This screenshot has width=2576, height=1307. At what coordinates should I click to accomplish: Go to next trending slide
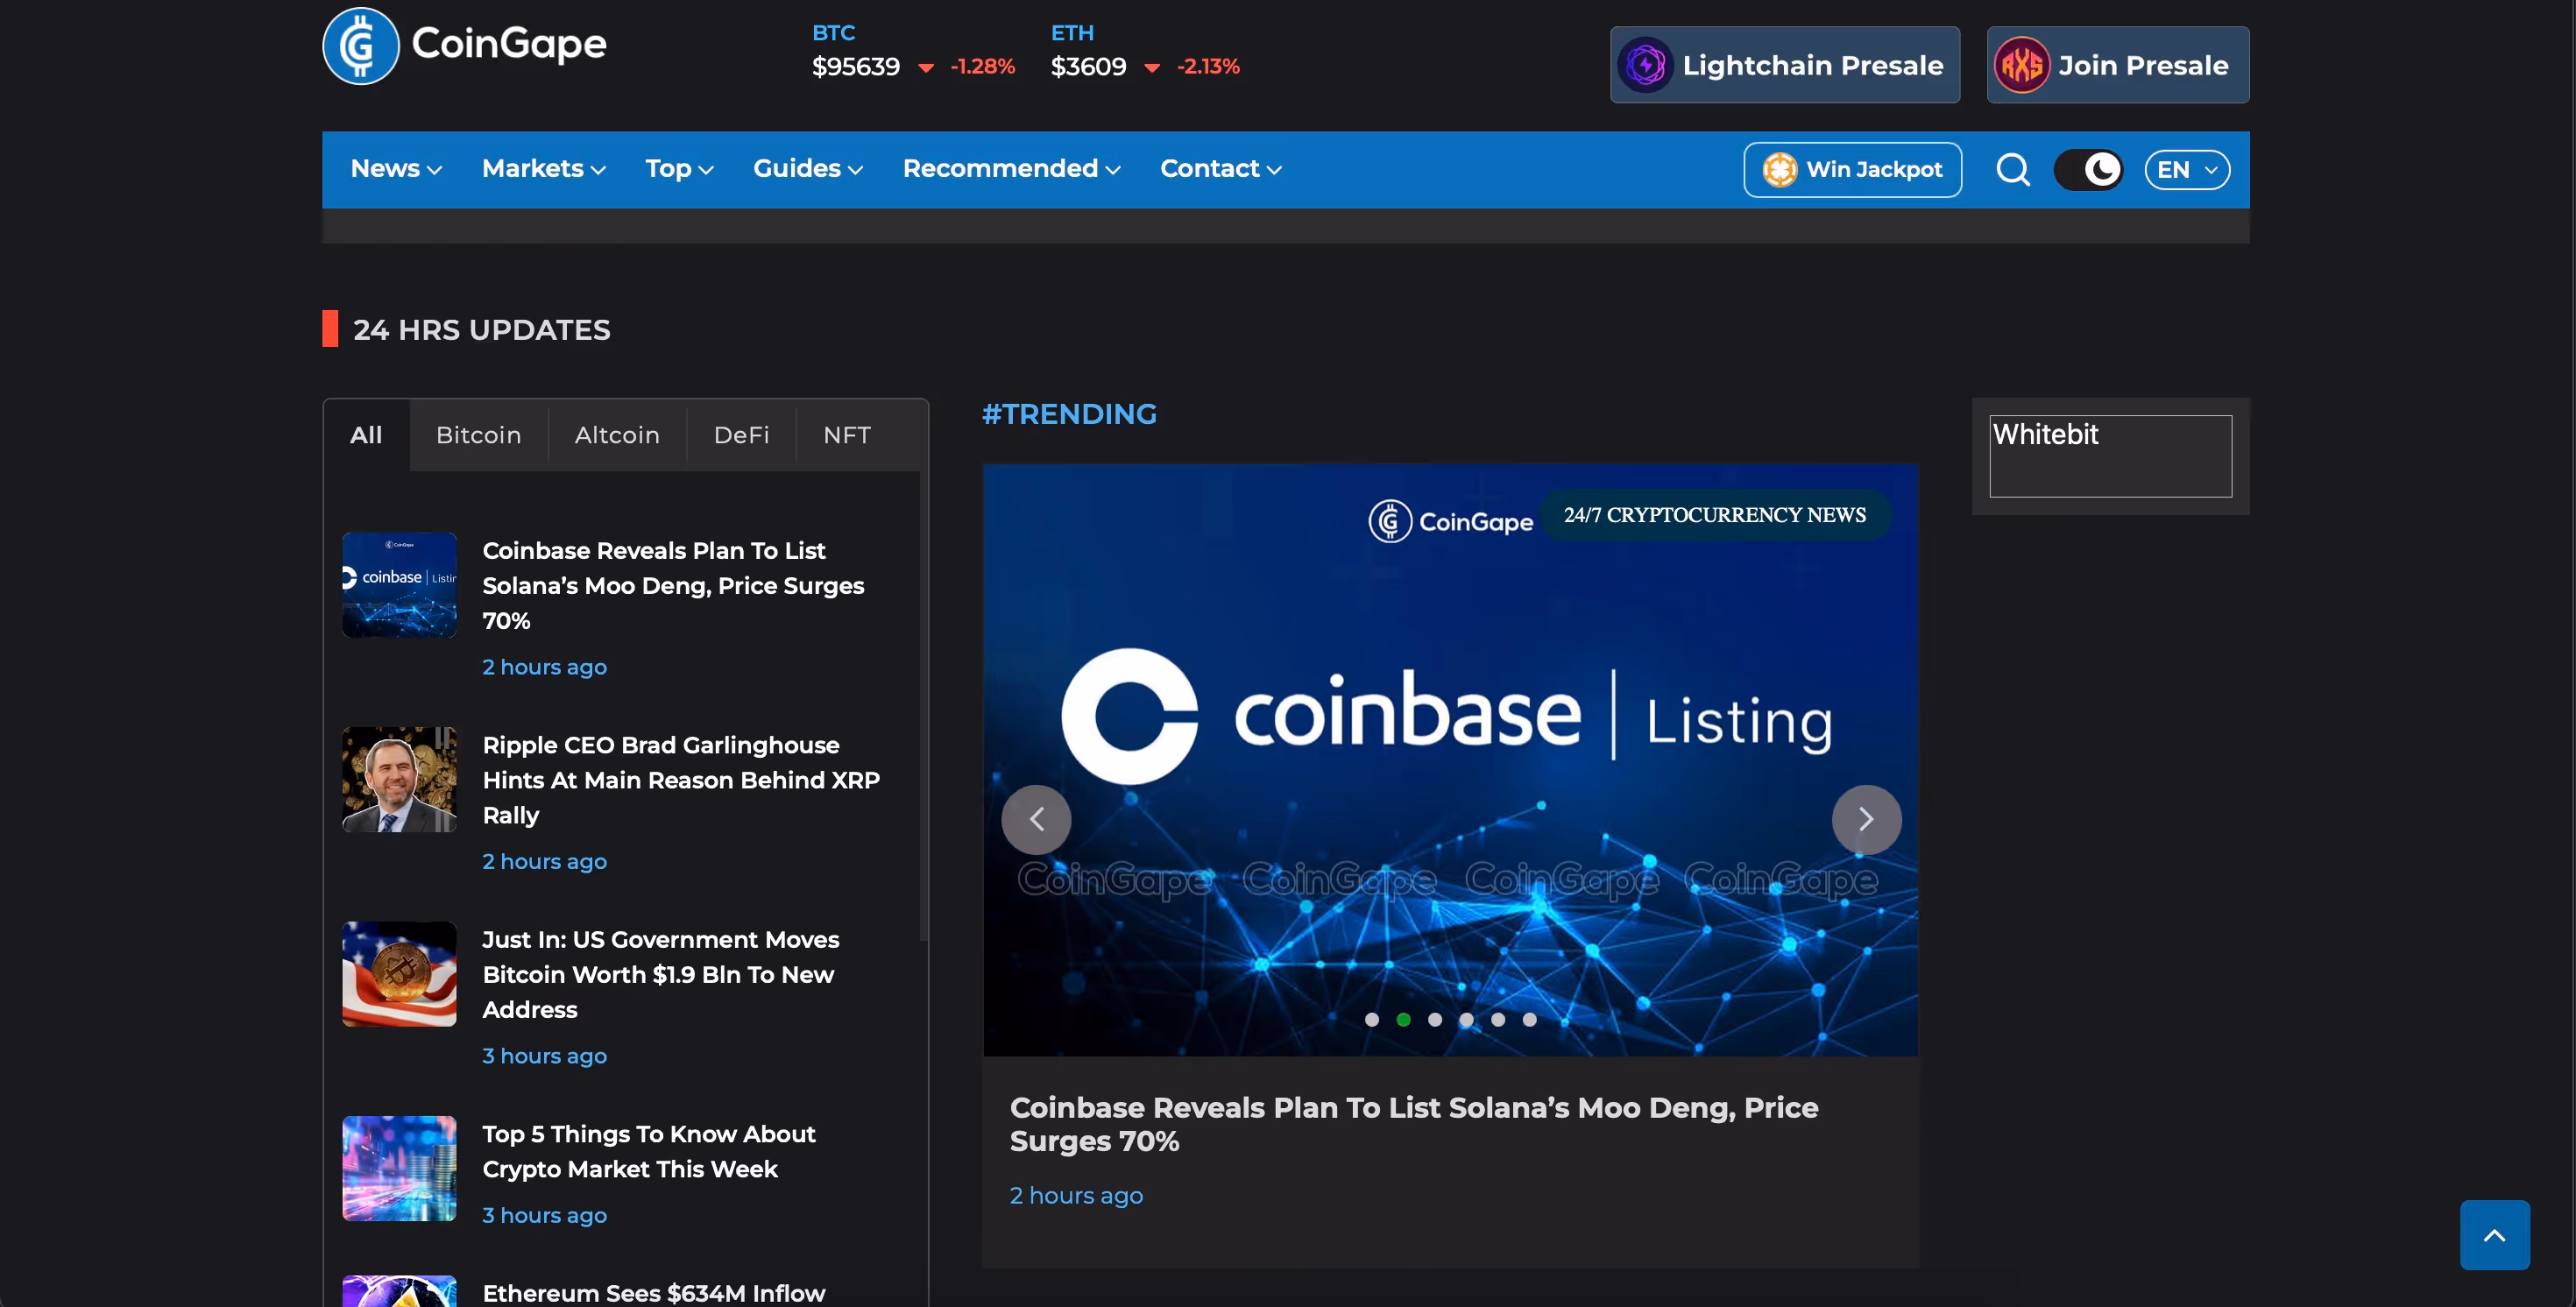pos(1866,820)
